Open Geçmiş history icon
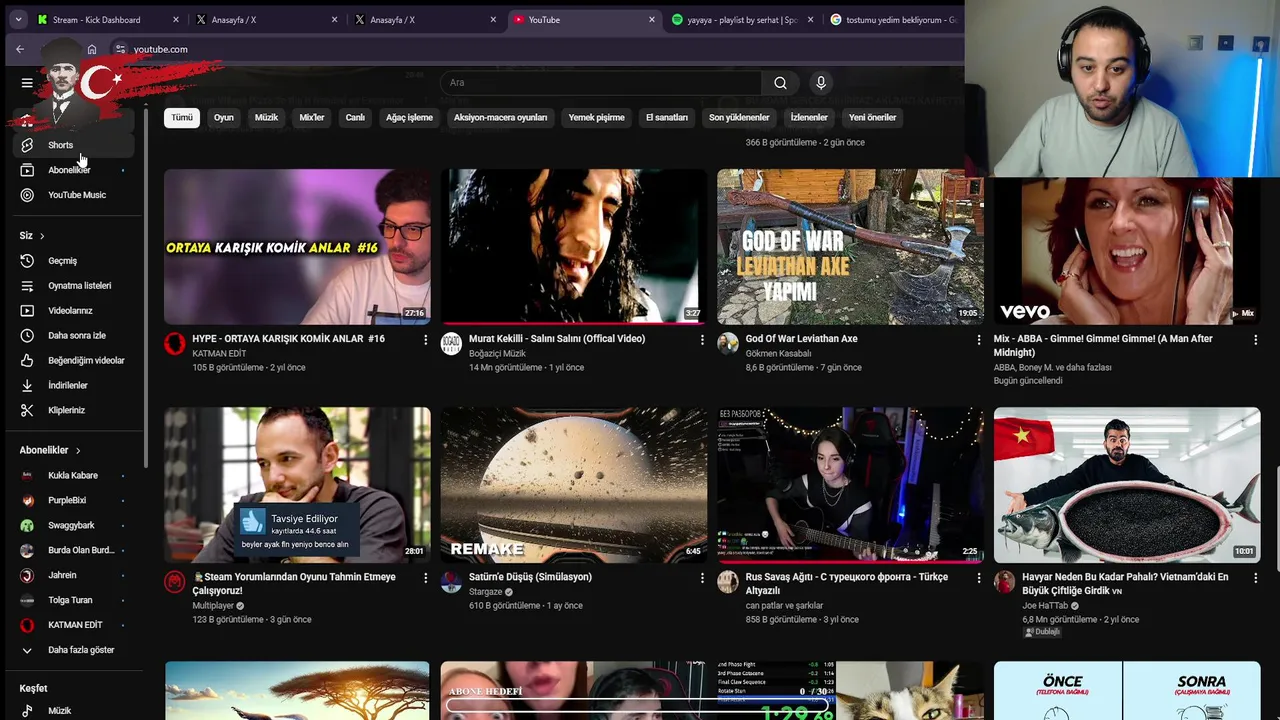 tap(27, 261)
